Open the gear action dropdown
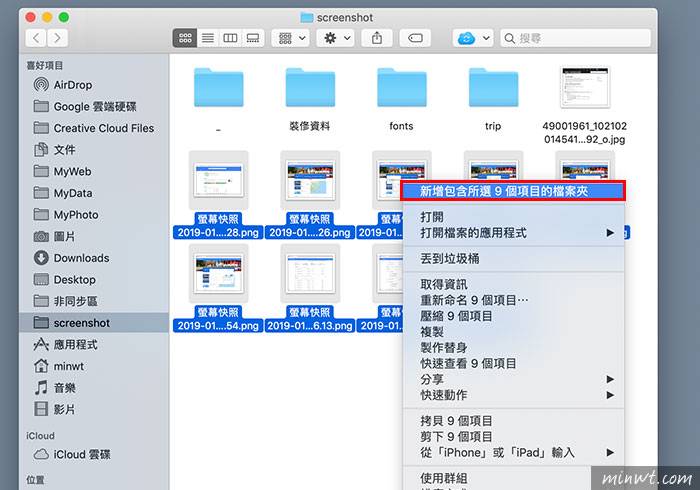This screenshot has height=490, width=700. (x=334, y=38)
